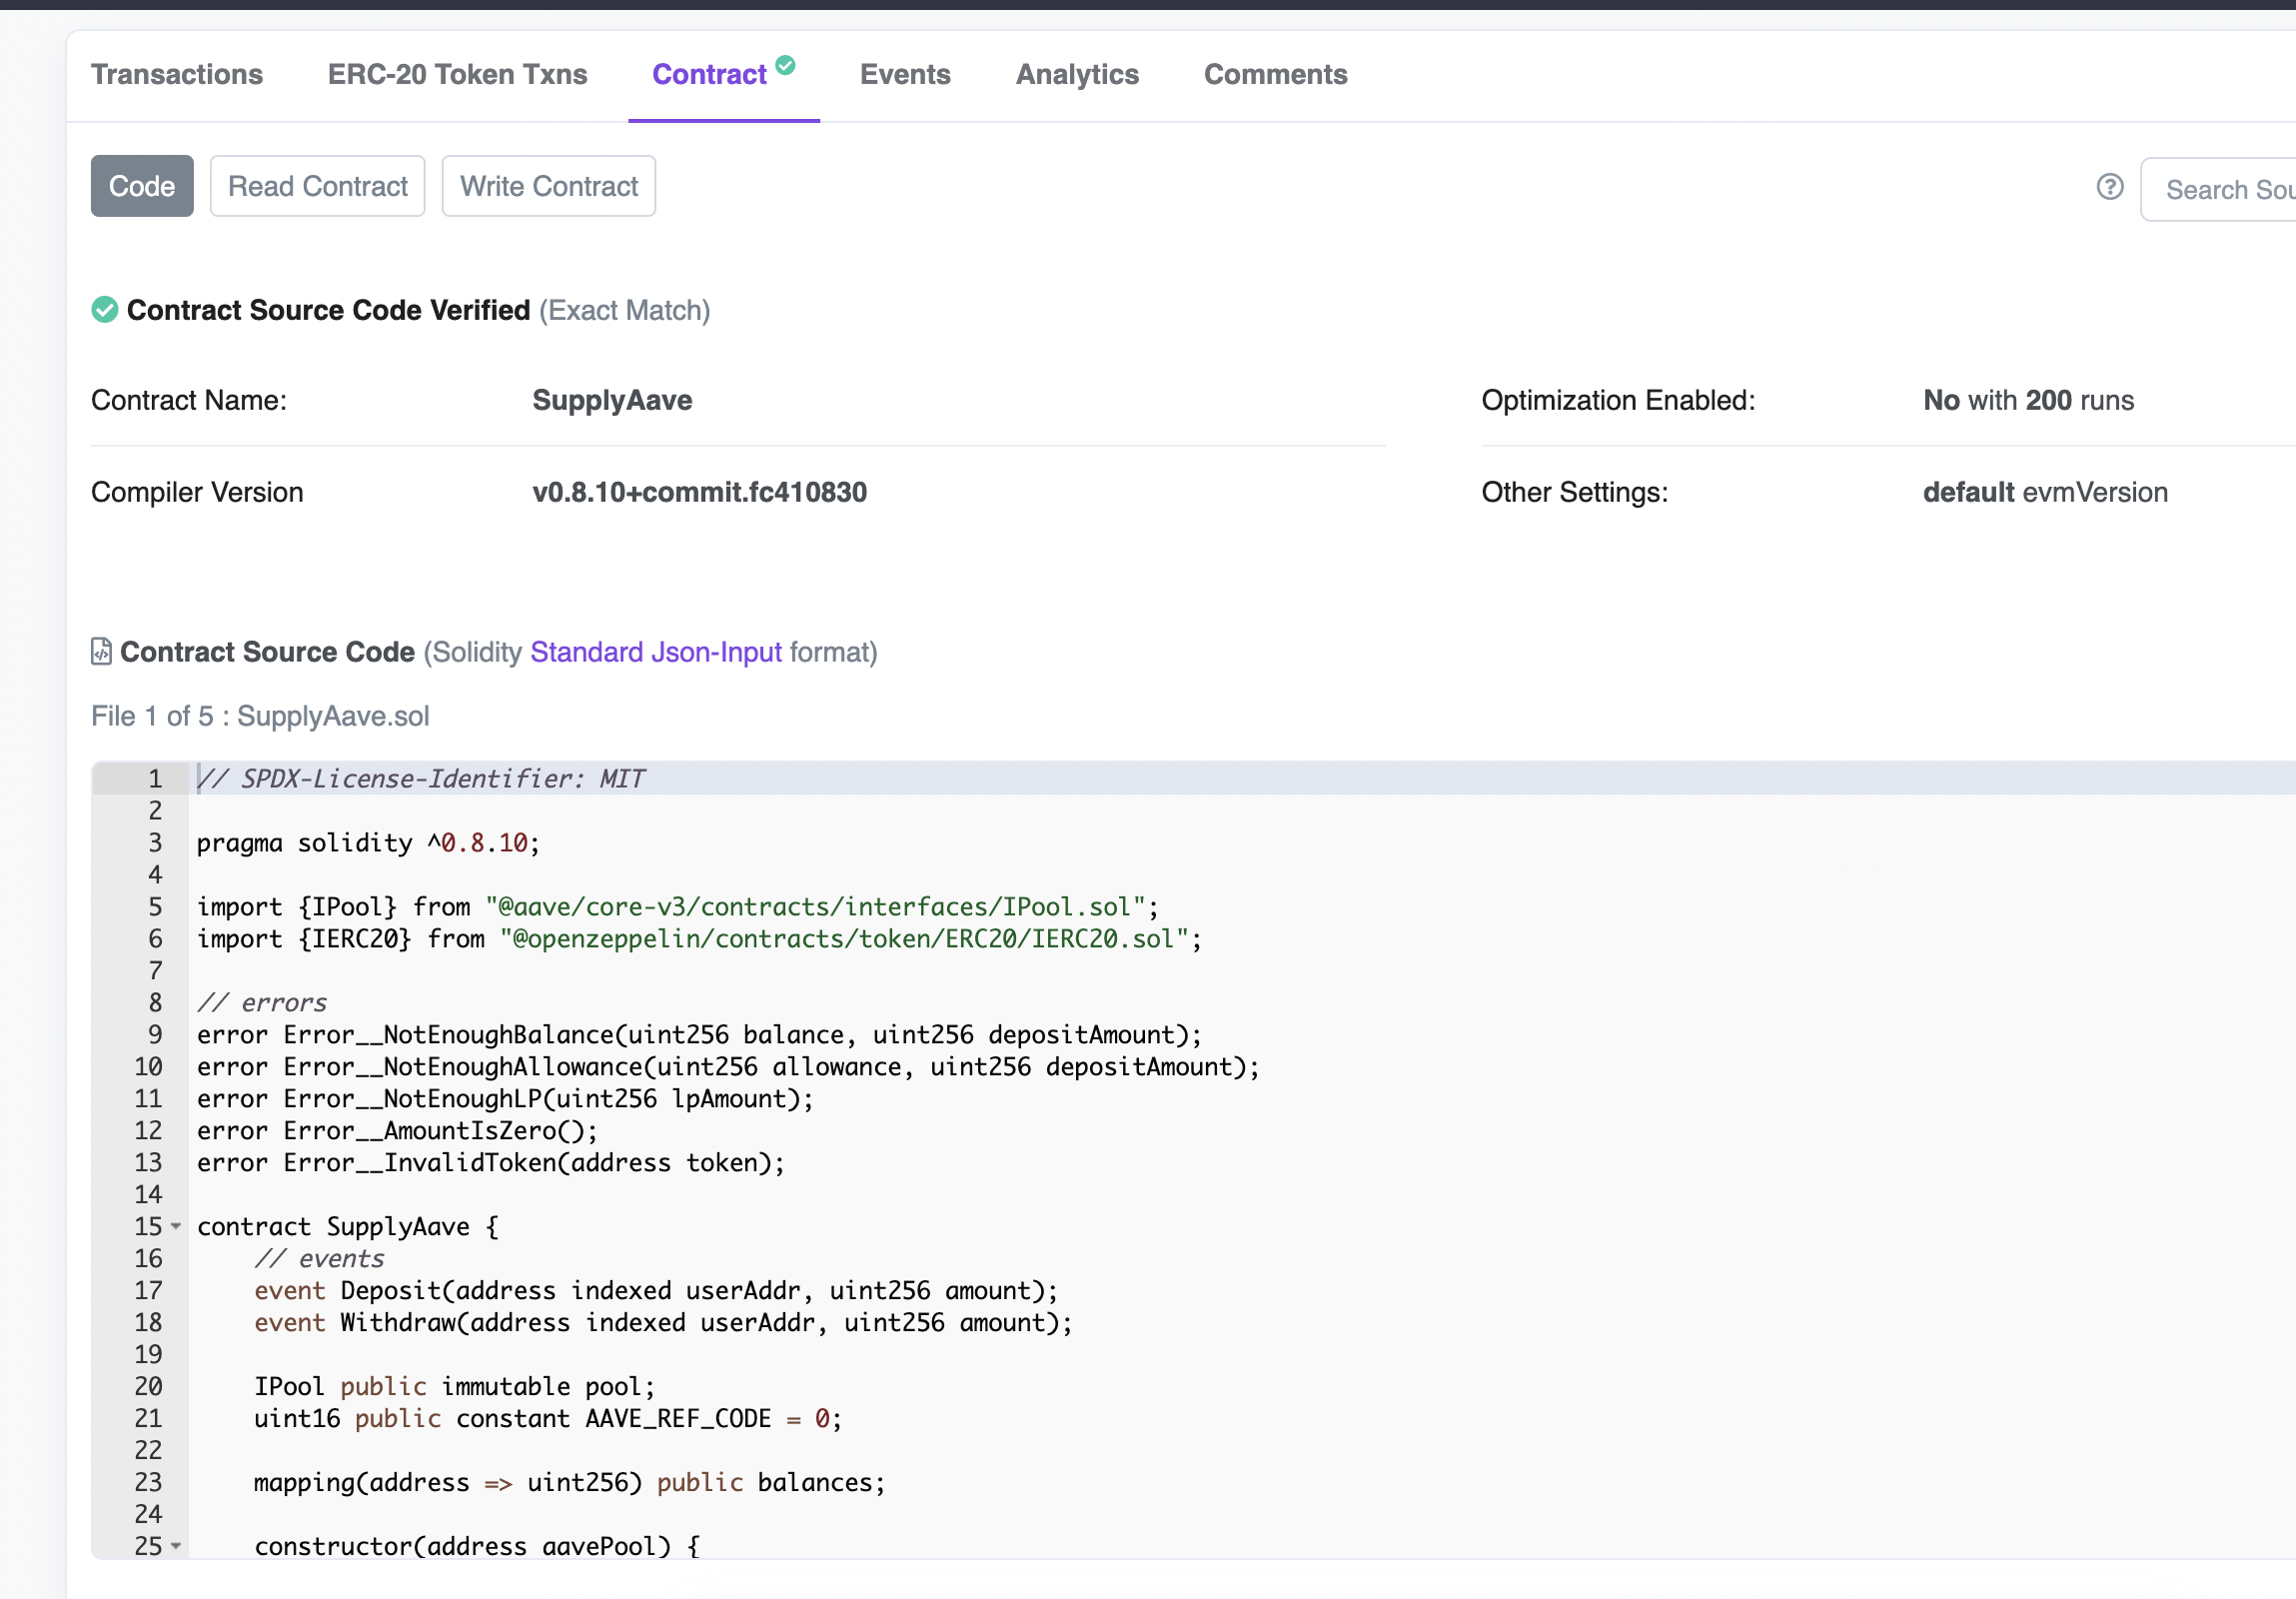Click the green verified checkmark beside Contract tab

coord(785,65)
